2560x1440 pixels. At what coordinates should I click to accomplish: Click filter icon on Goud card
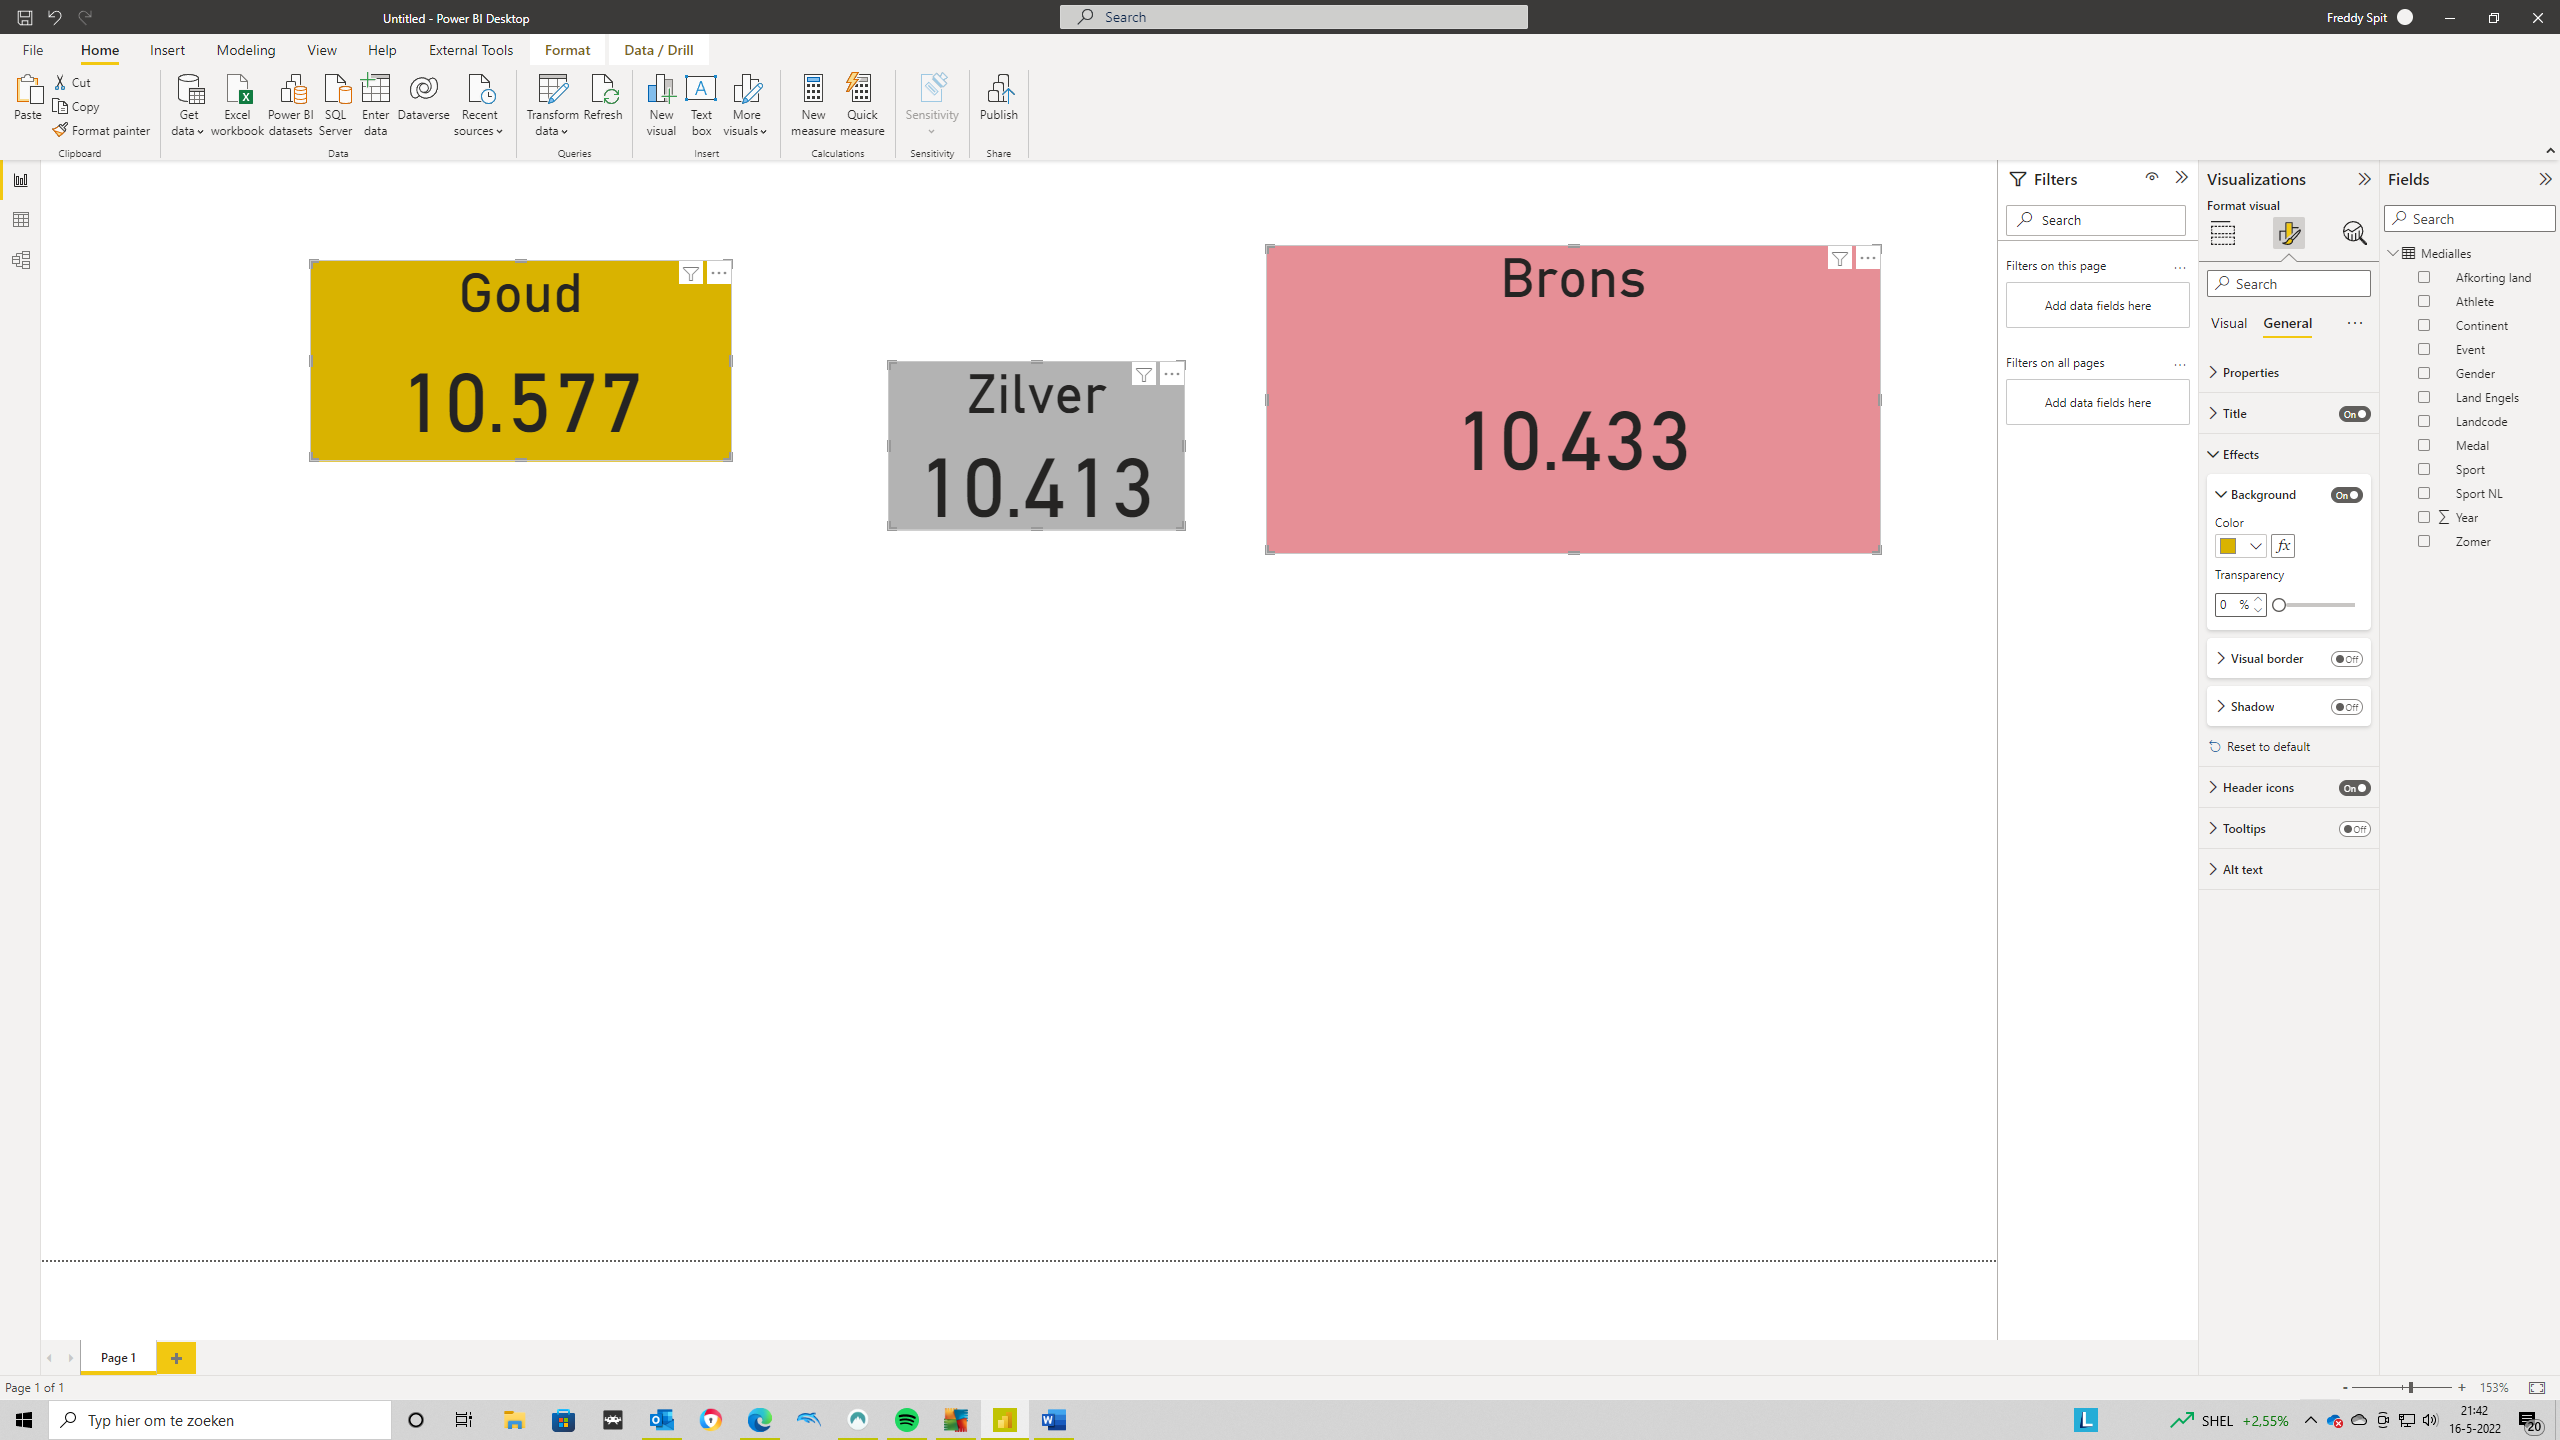click(x=691, y=273)
